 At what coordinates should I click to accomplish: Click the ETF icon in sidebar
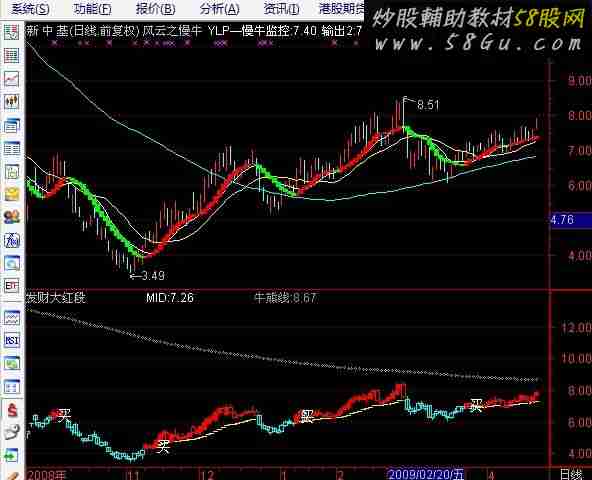click(x=12, y=286)
